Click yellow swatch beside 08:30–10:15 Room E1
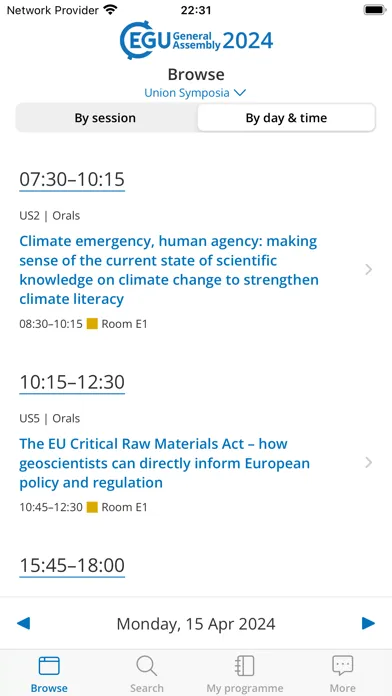392x696 pixels. pyautogui.click(x=92, y=324)
